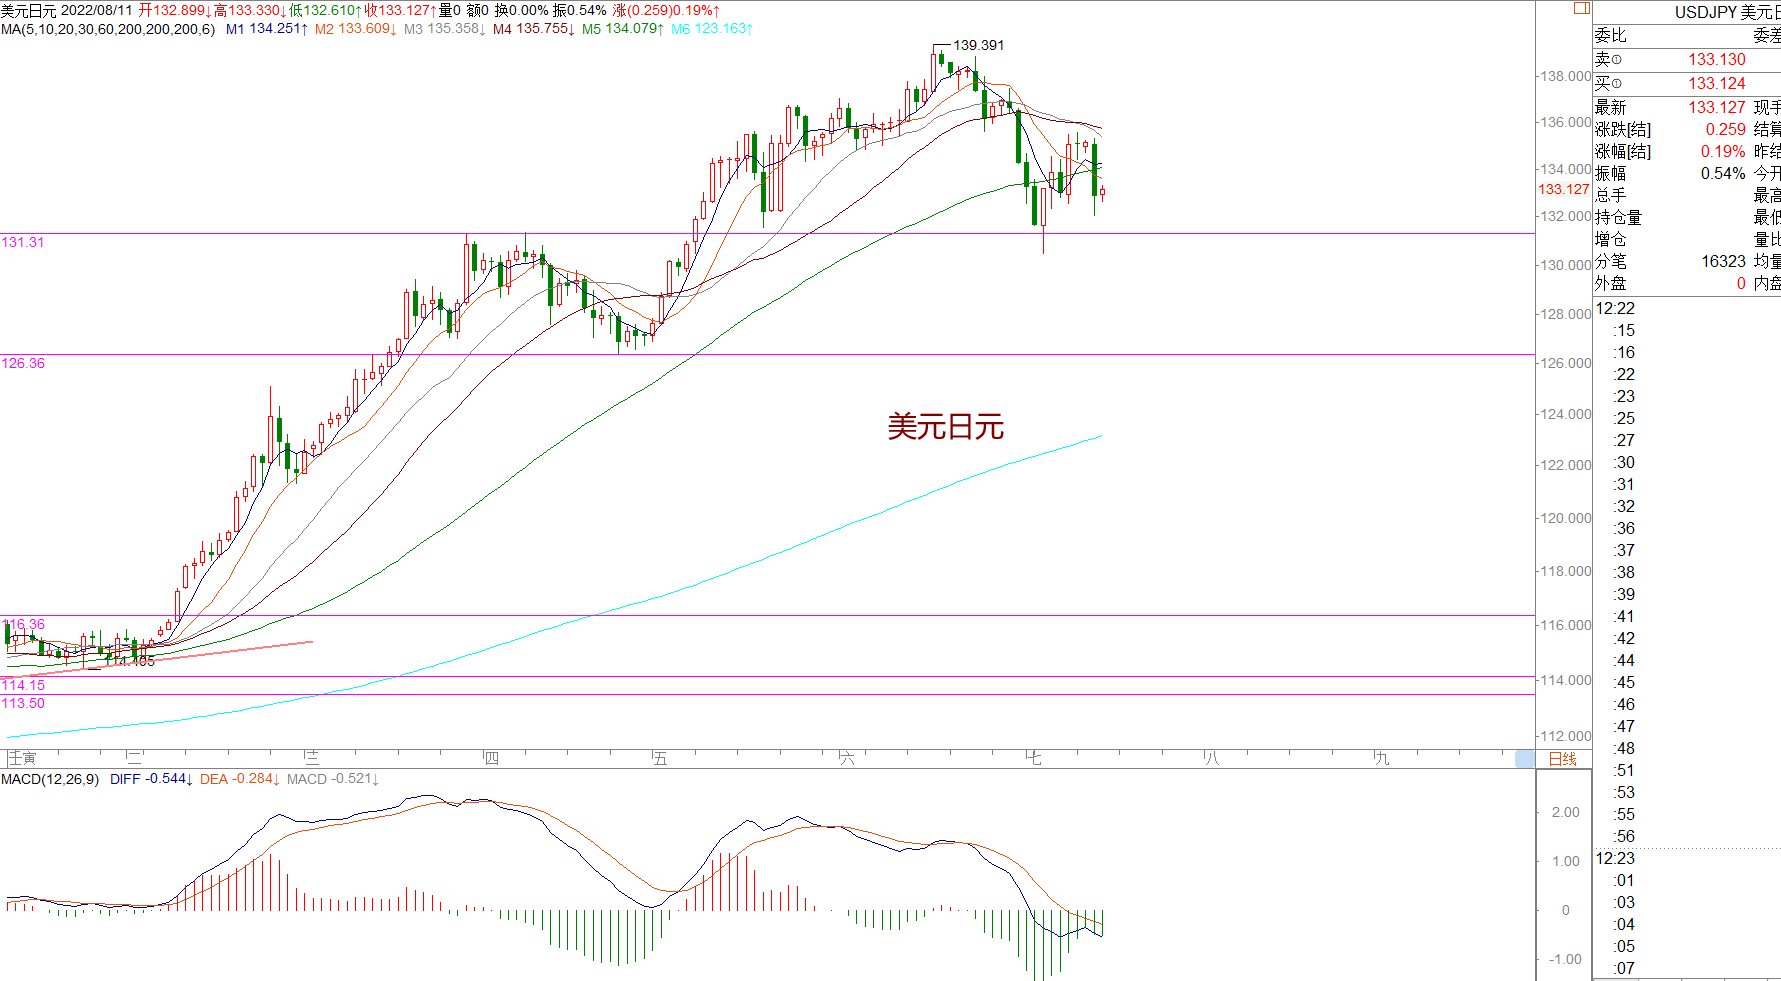Click the 美元日元 2022/08/11 title text
This screenshot has height=981, width=1781.
coord(66,10)
